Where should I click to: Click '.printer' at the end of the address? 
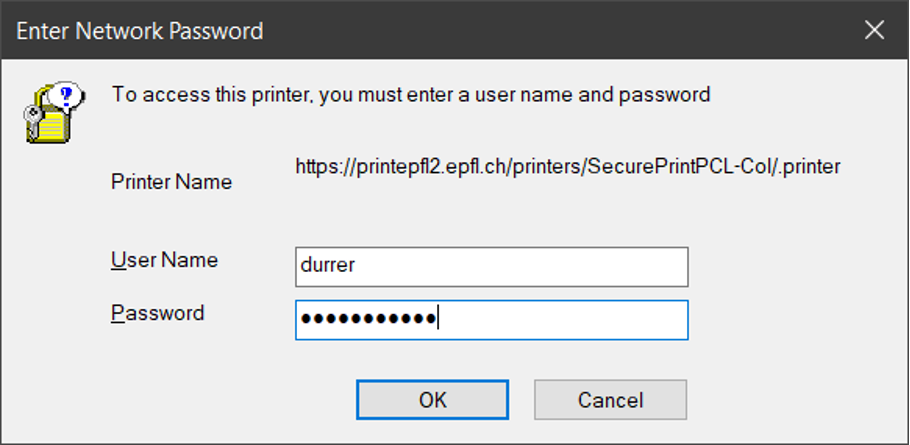pyautogui.click(x=811, y=167)
